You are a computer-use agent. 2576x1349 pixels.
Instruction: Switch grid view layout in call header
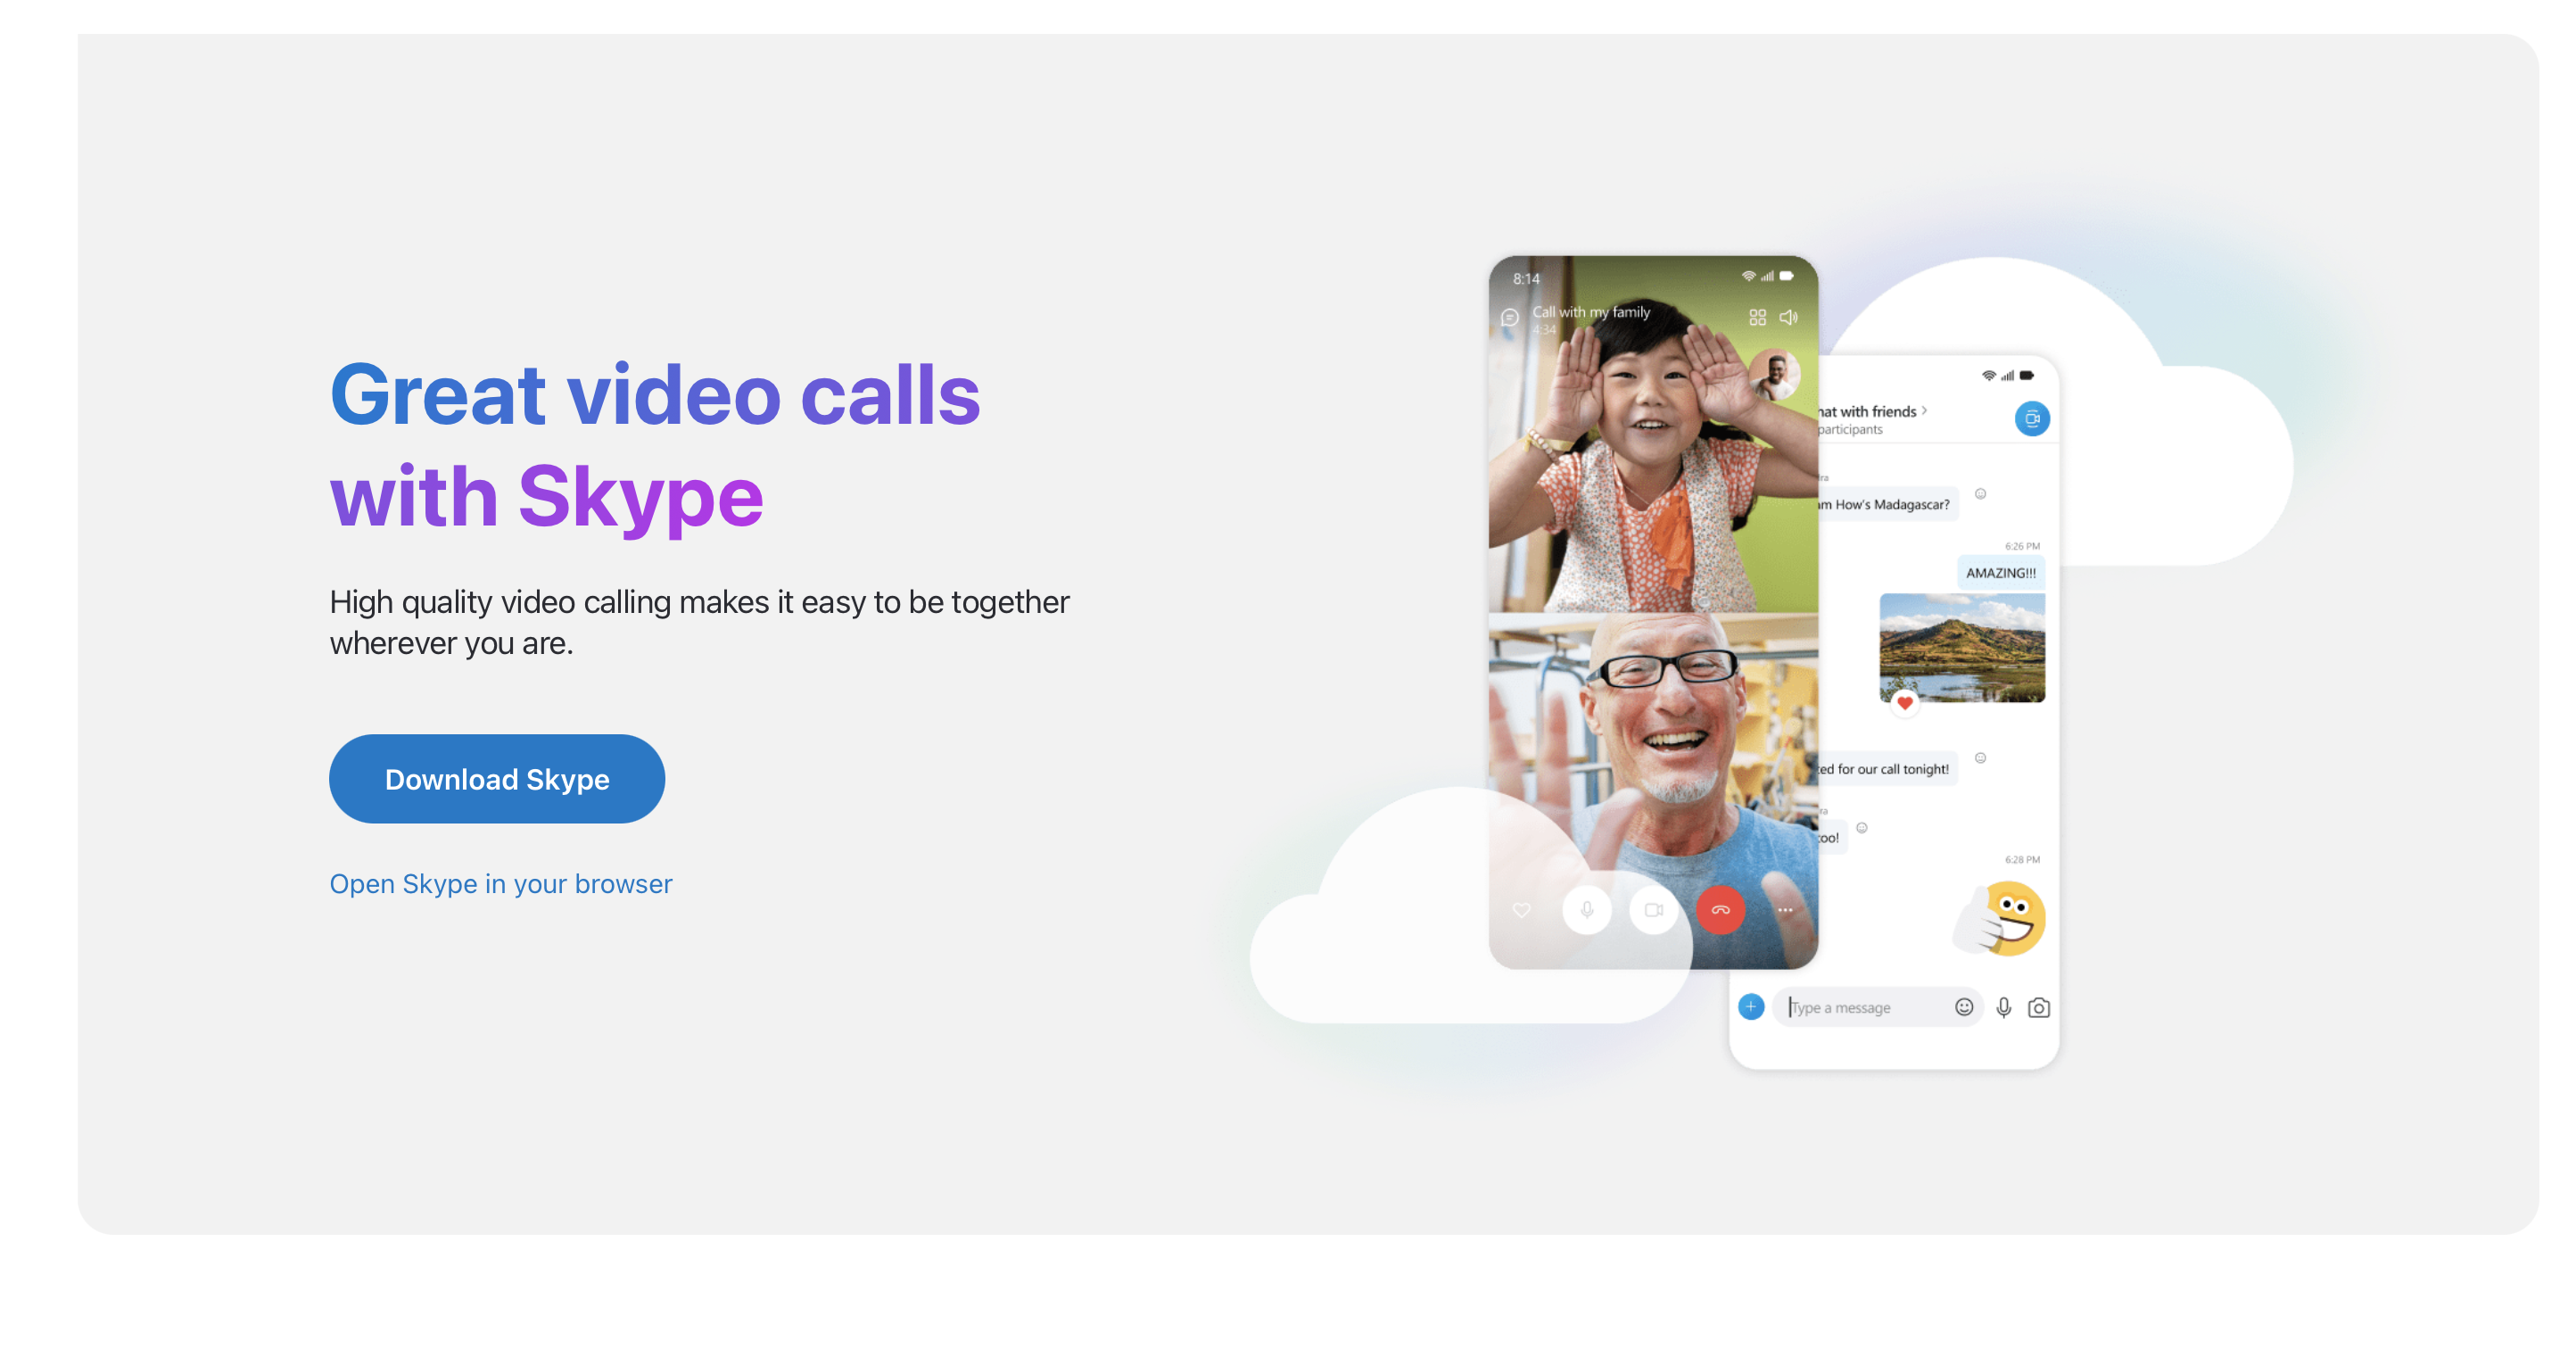(1757, 318)
